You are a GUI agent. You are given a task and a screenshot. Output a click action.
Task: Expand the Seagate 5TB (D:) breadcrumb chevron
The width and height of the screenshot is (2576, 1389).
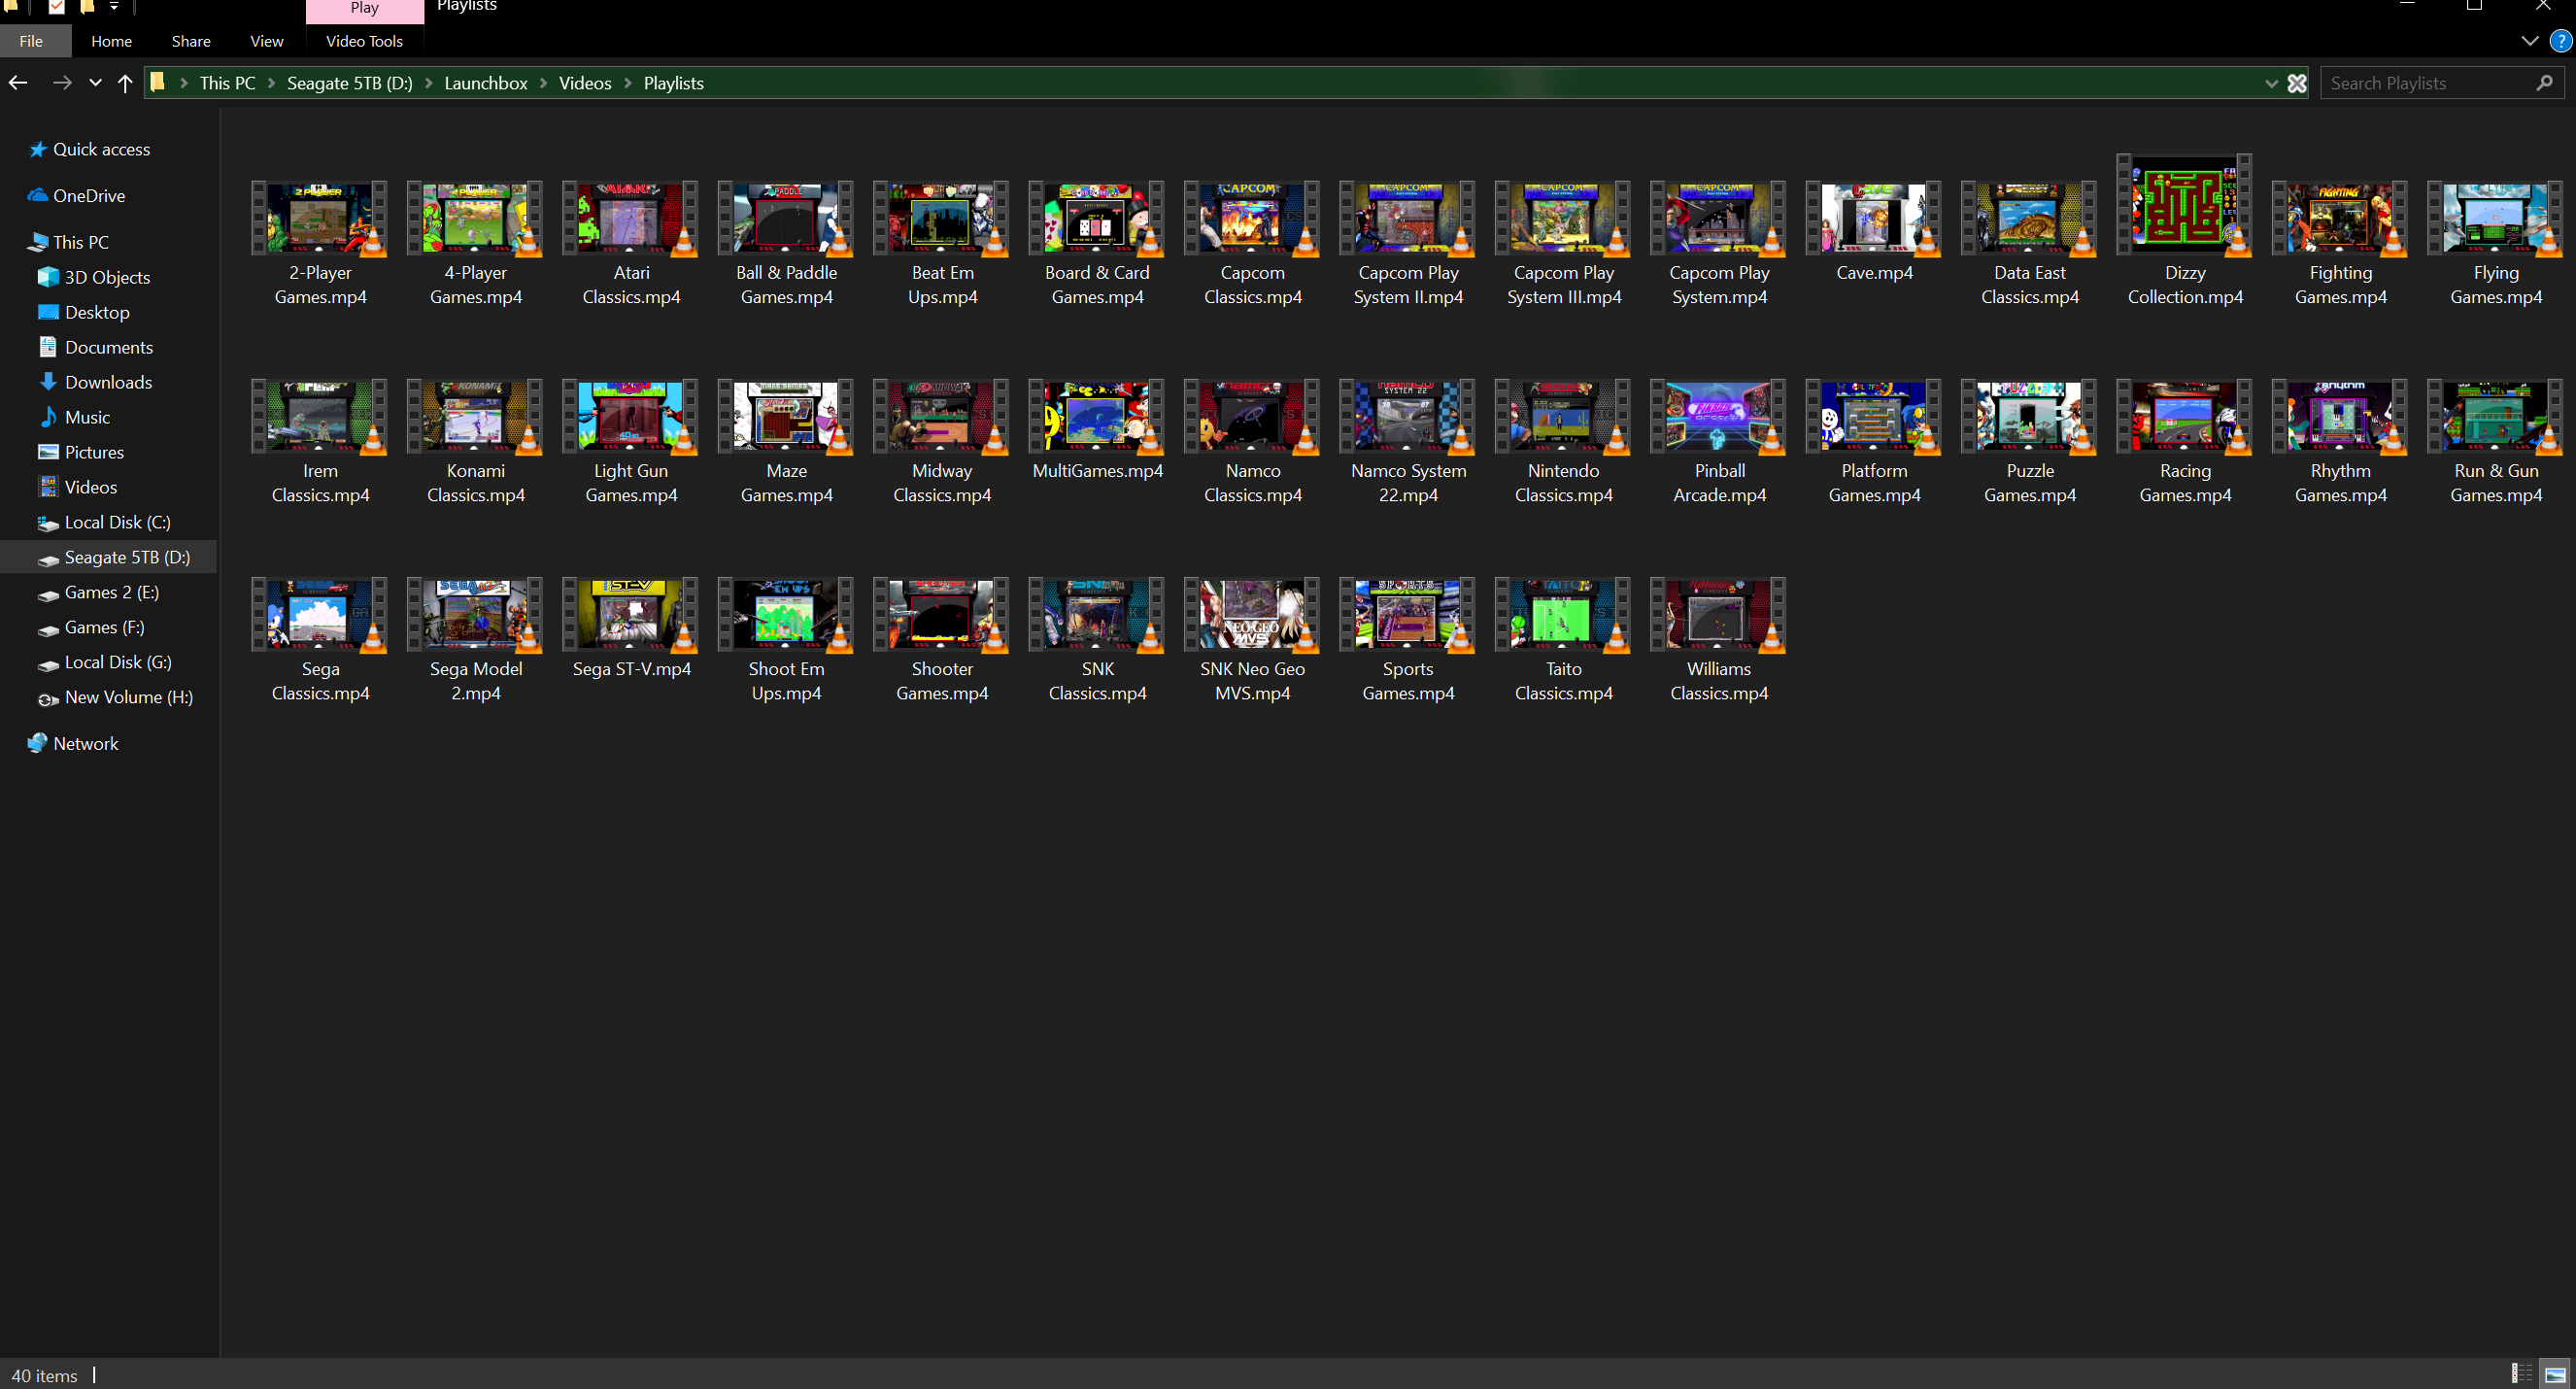pos(428,83)
